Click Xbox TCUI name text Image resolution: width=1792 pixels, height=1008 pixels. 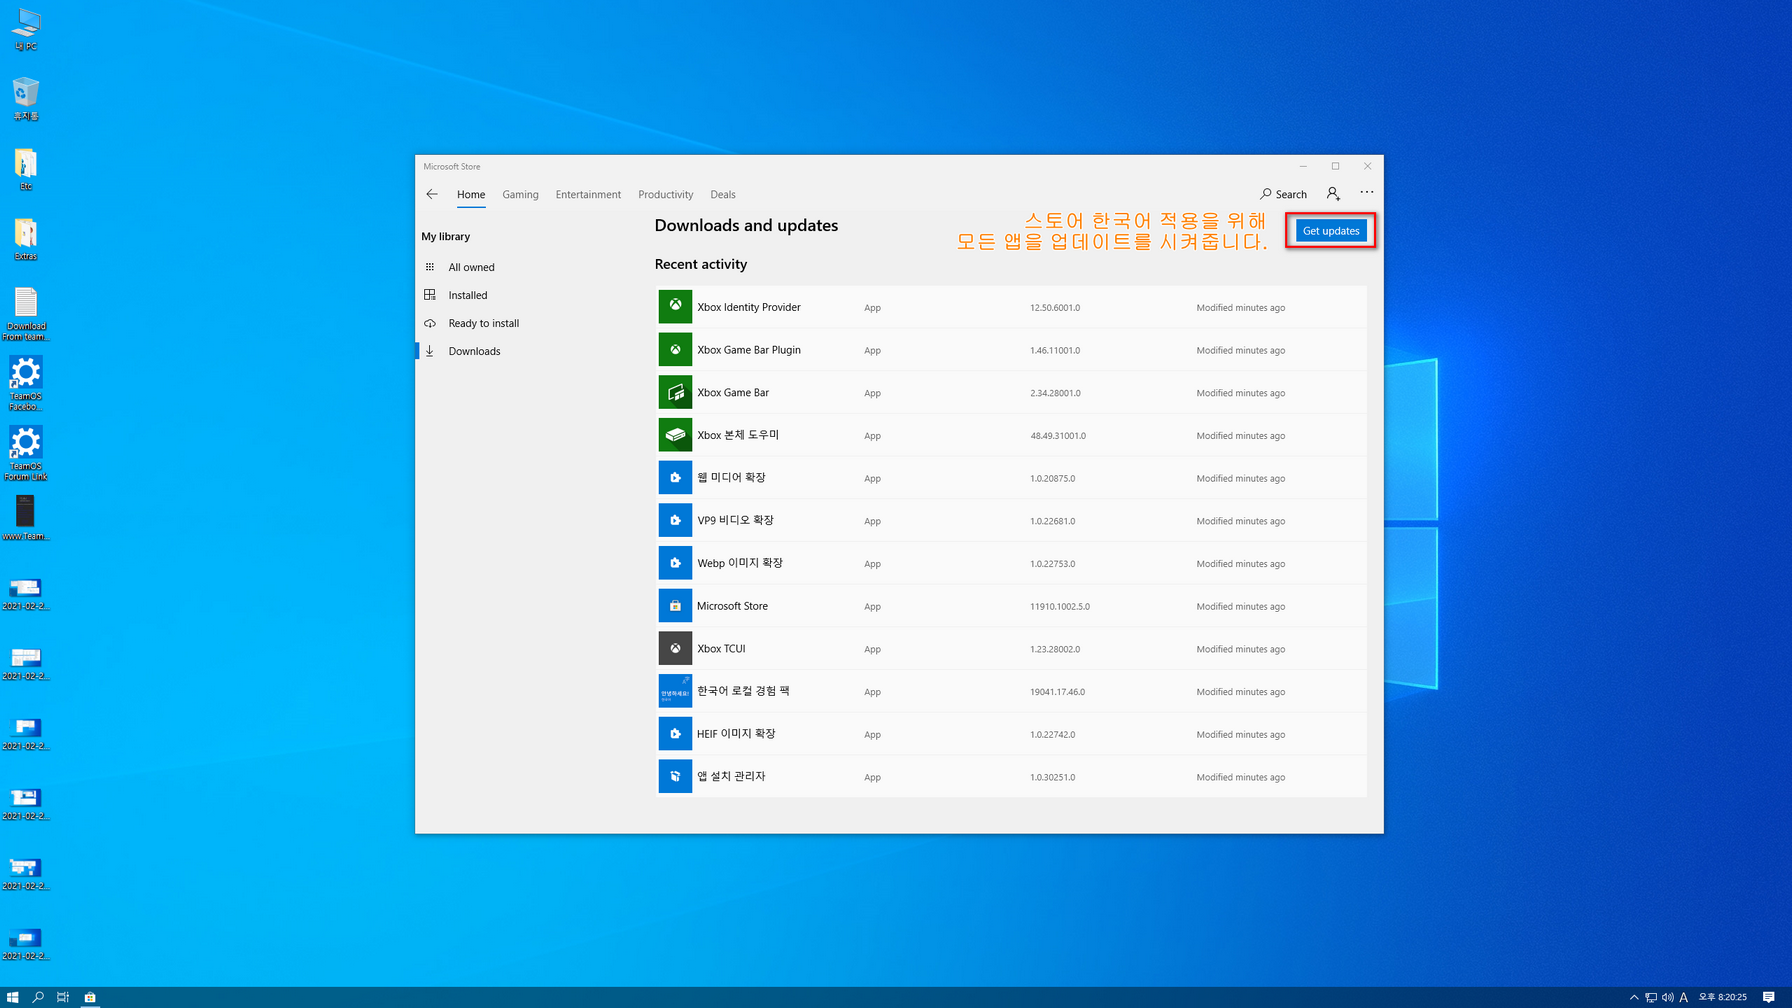pyautogui.click(x=721, y=649)
